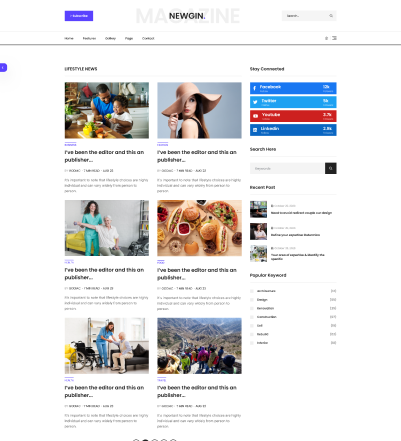Viewport: 401px width, 441px height.
Task: Click the small icon left of hamburger menu
Action: (x=326, y=38)
